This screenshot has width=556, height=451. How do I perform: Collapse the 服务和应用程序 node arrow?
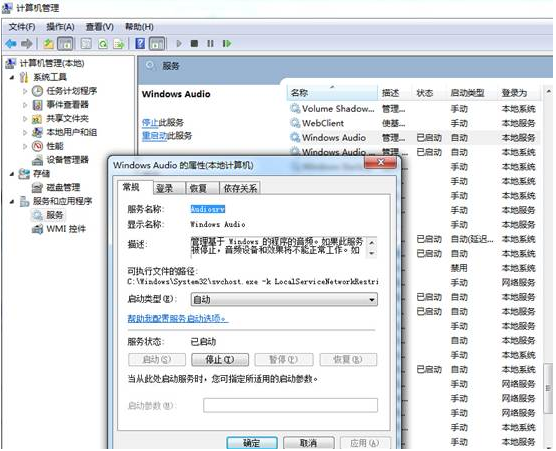12,201
